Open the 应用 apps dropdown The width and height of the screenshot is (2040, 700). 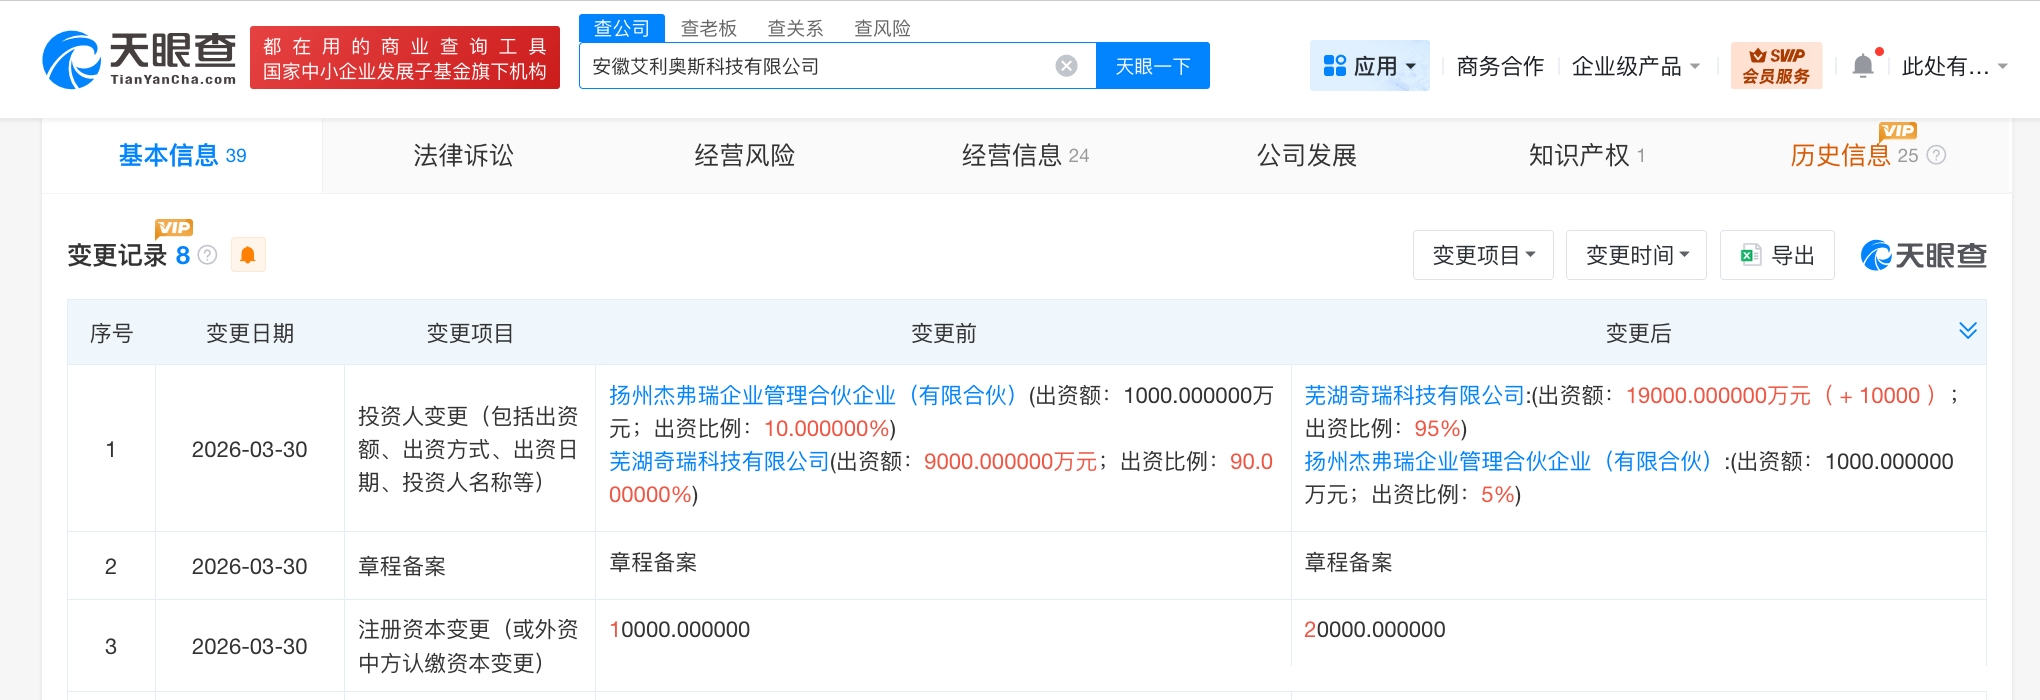1369,66
